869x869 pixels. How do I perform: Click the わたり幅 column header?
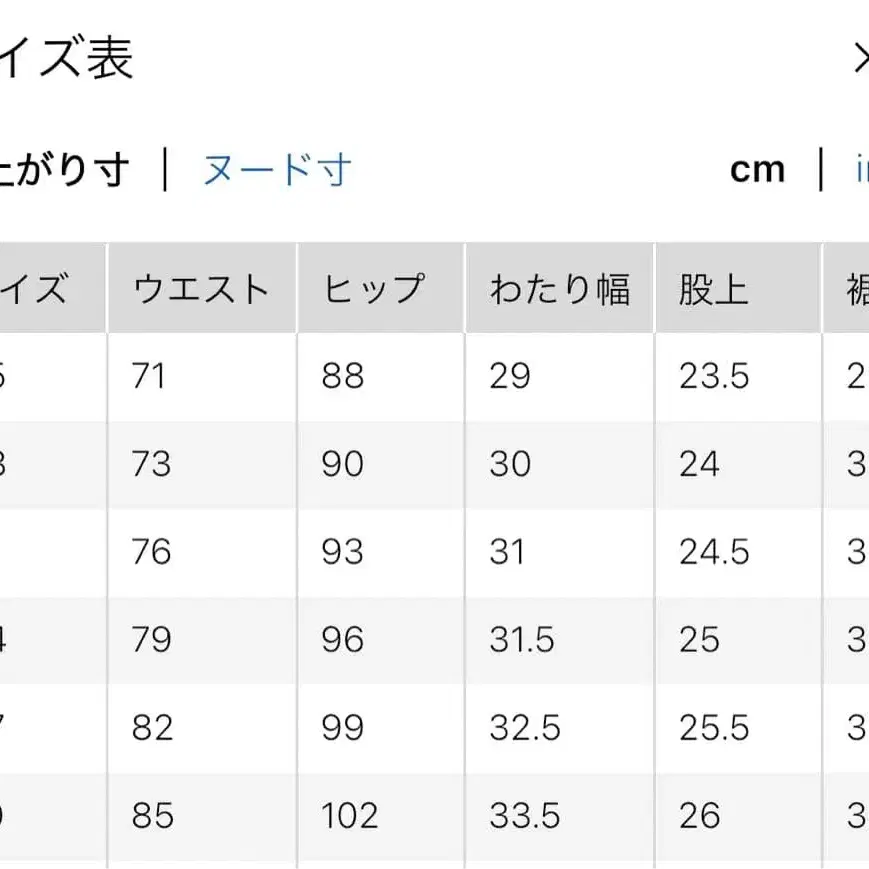pyautogui.click(x=561, y=288)
